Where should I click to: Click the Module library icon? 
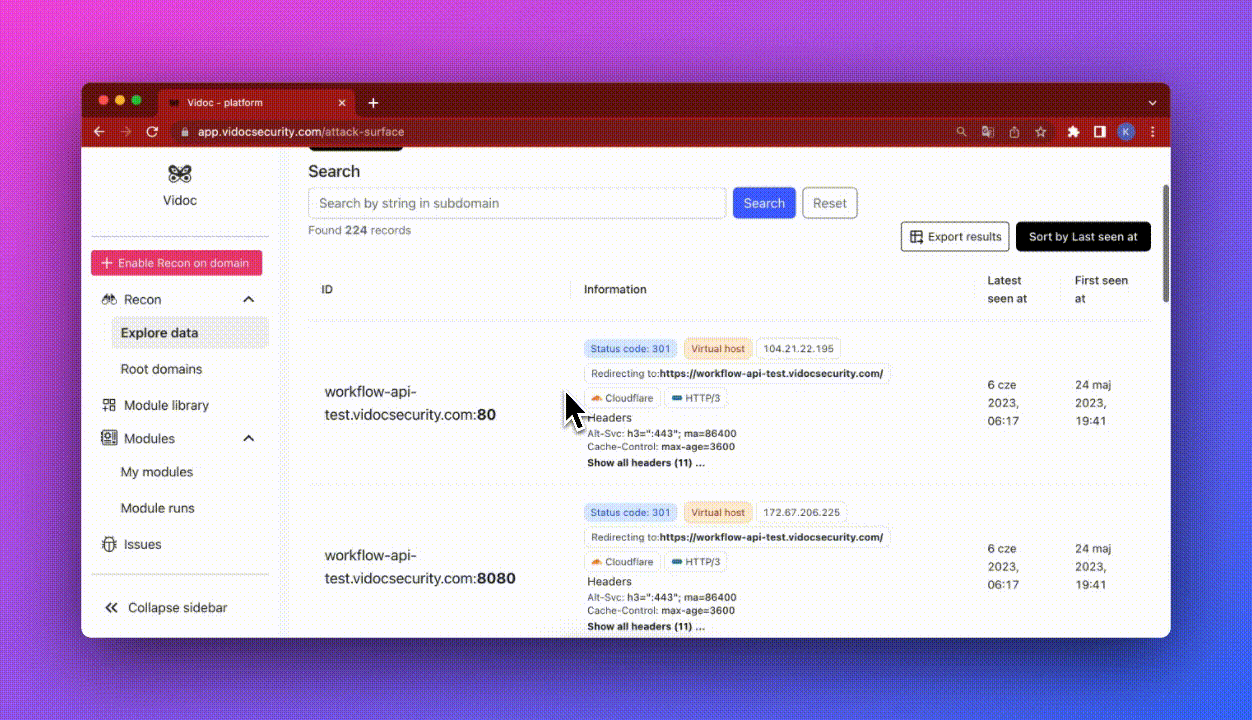(x=109, y=406)
